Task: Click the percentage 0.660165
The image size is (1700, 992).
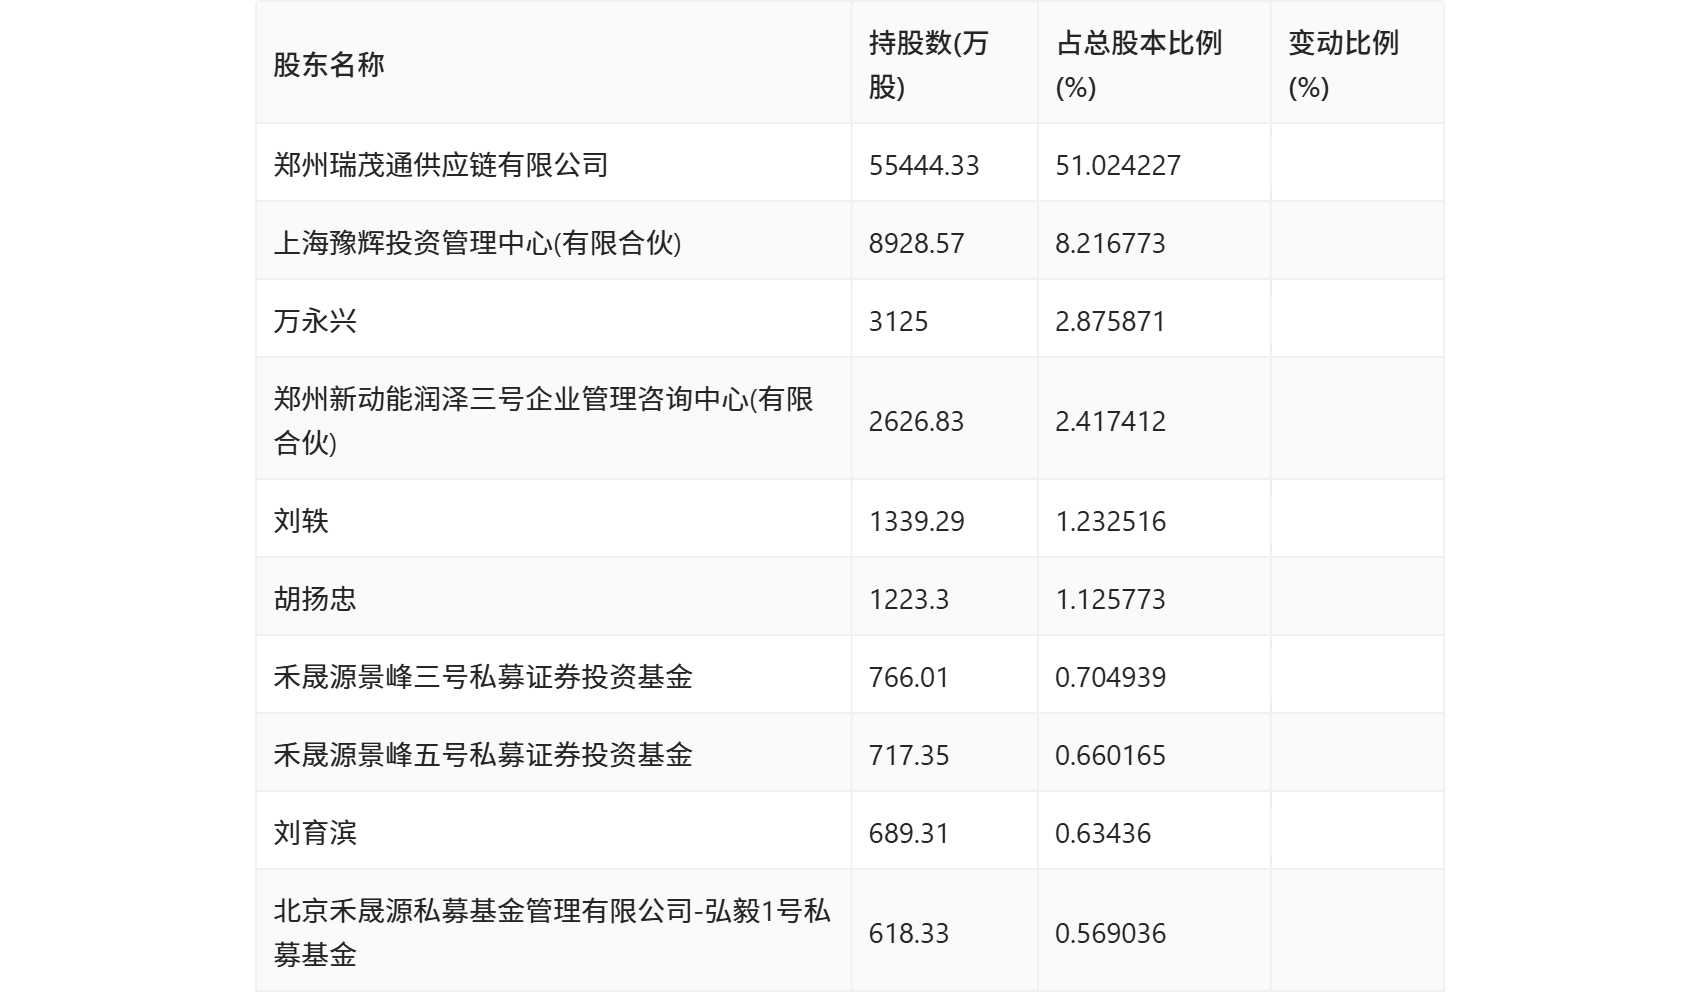Action: coord(1110,755)
